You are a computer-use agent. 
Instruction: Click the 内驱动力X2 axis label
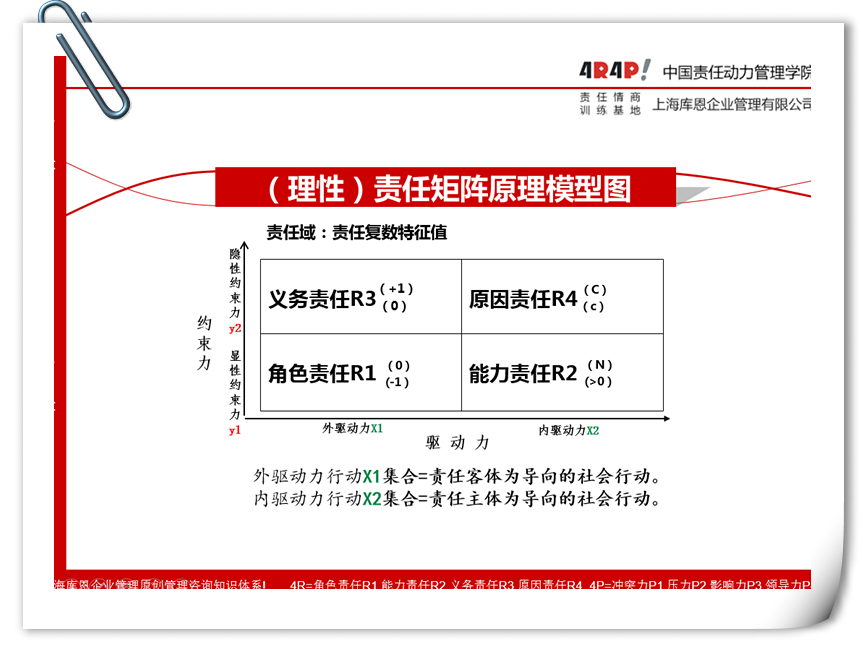coord(568,430)
